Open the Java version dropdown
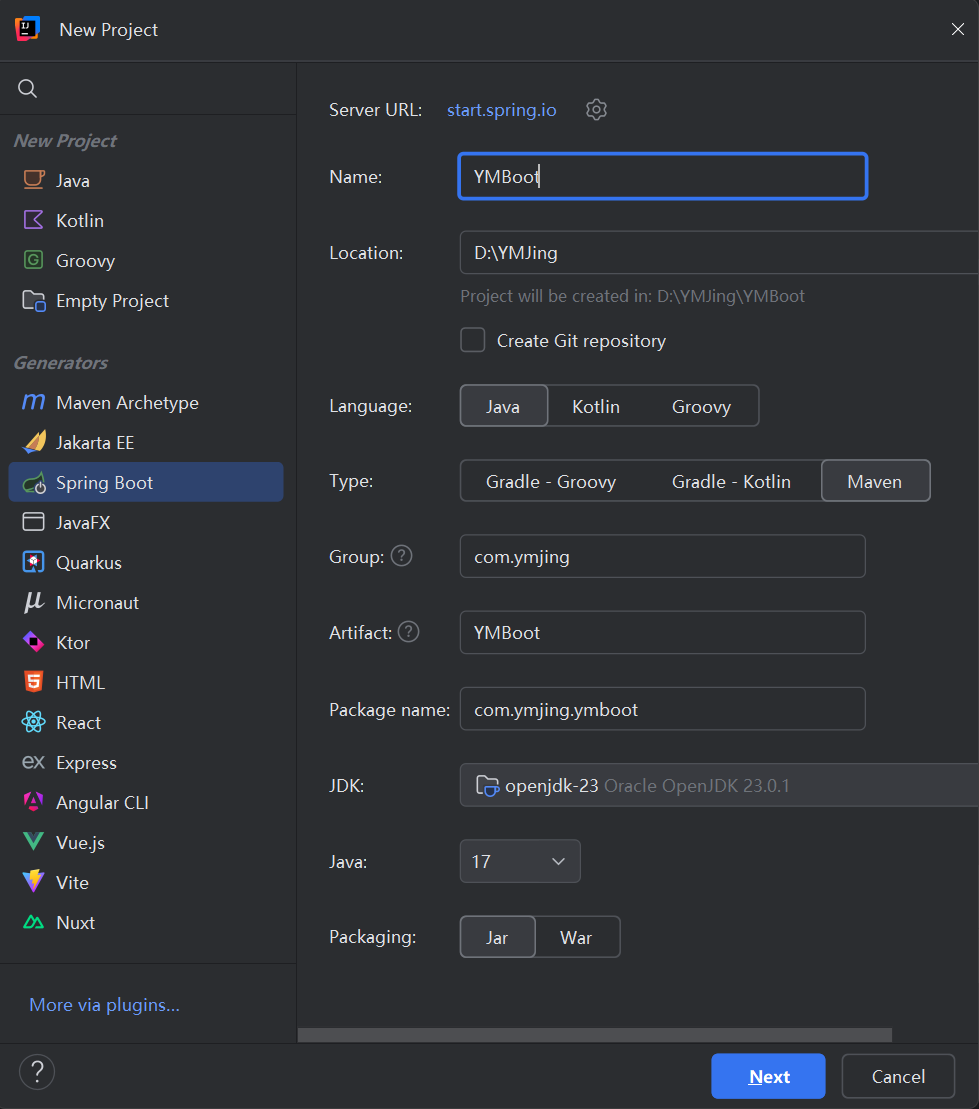979x1109 pixels. pyautogui.click(x=520, y=861)
